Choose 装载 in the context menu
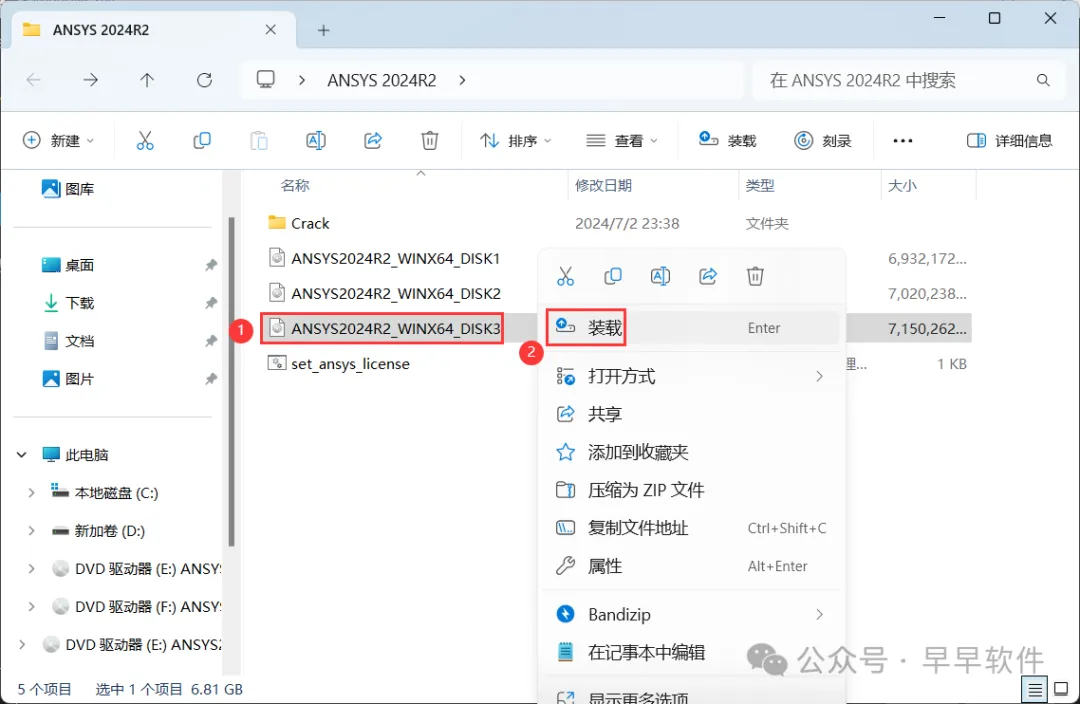Screen dimensions: 1080x704 (692, 328)
